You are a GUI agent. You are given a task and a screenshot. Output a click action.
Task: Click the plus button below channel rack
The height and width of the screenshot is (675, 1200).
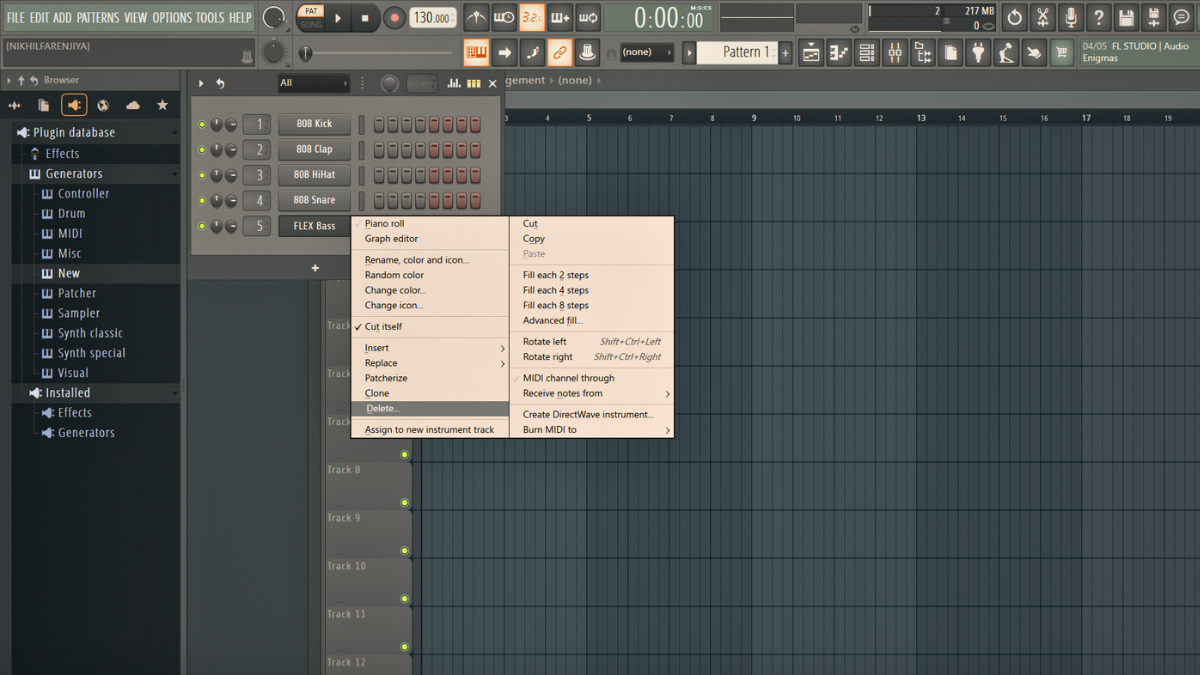[315, 268]
